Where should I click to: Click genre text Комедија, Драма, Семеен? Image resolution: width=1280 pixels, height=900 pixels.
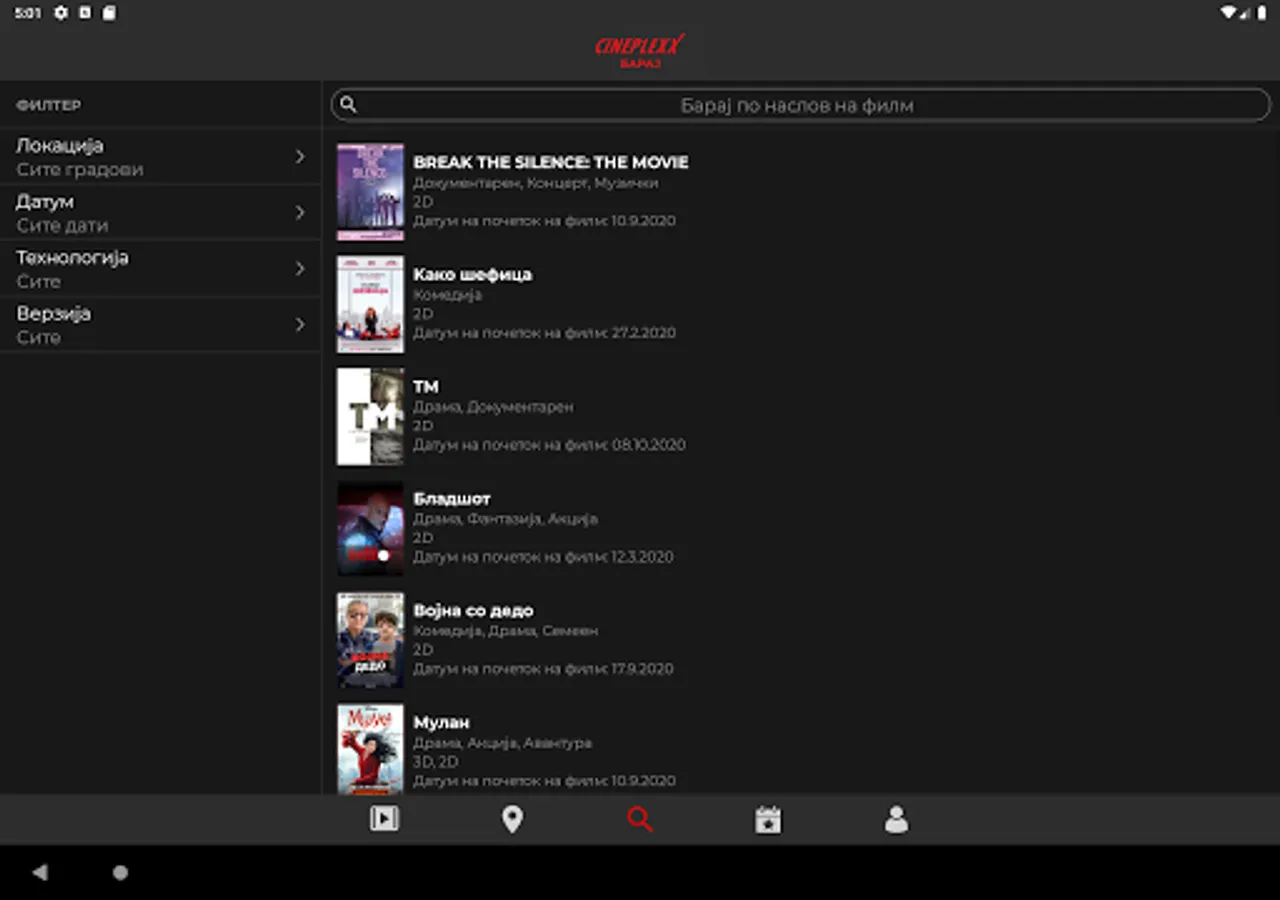[506, 631]
